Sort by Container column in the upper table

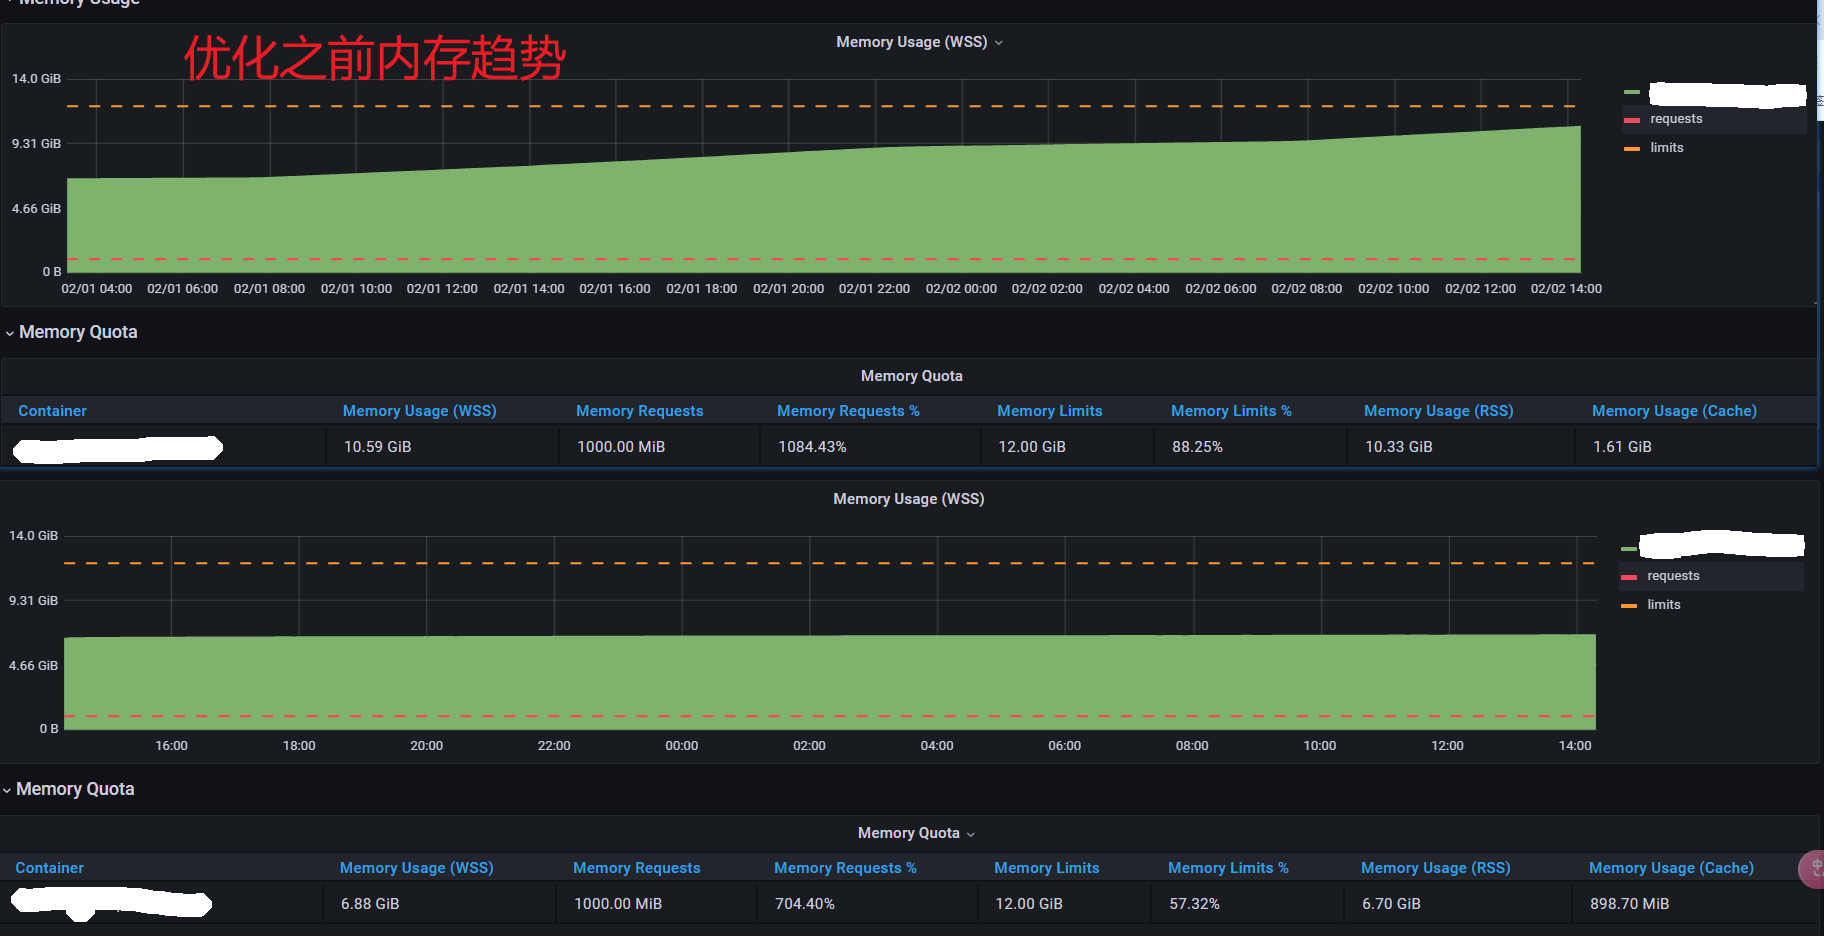[52, 411]
